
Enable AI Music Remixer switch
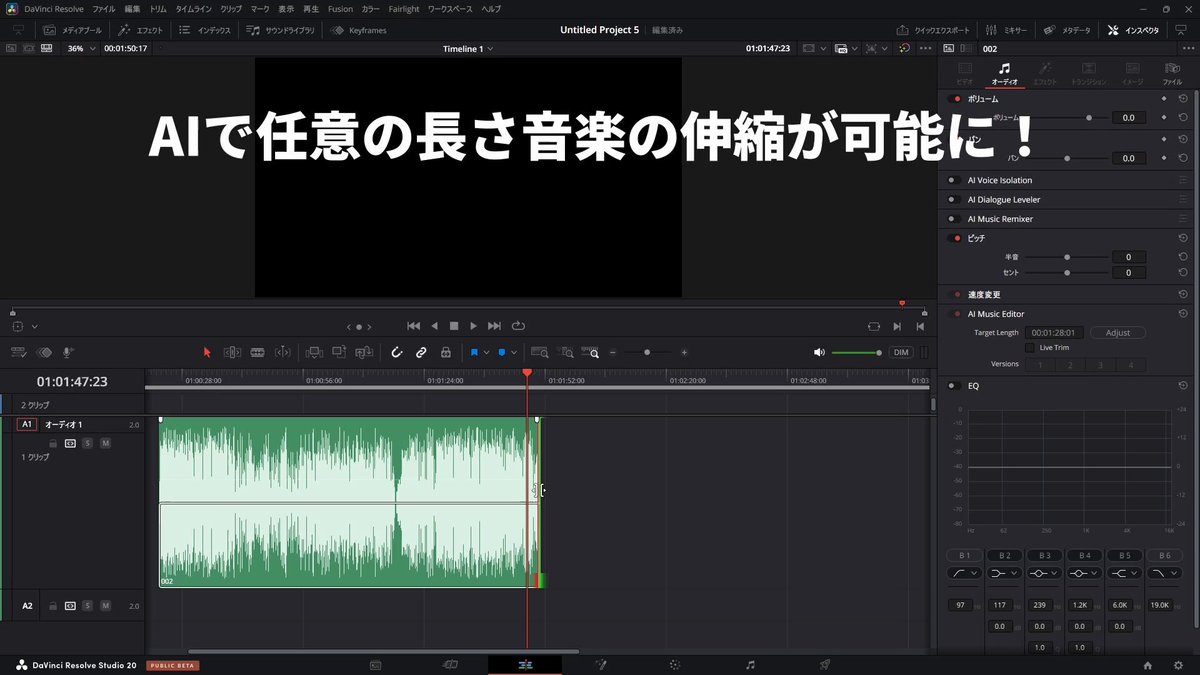click(x=955, y=218)
